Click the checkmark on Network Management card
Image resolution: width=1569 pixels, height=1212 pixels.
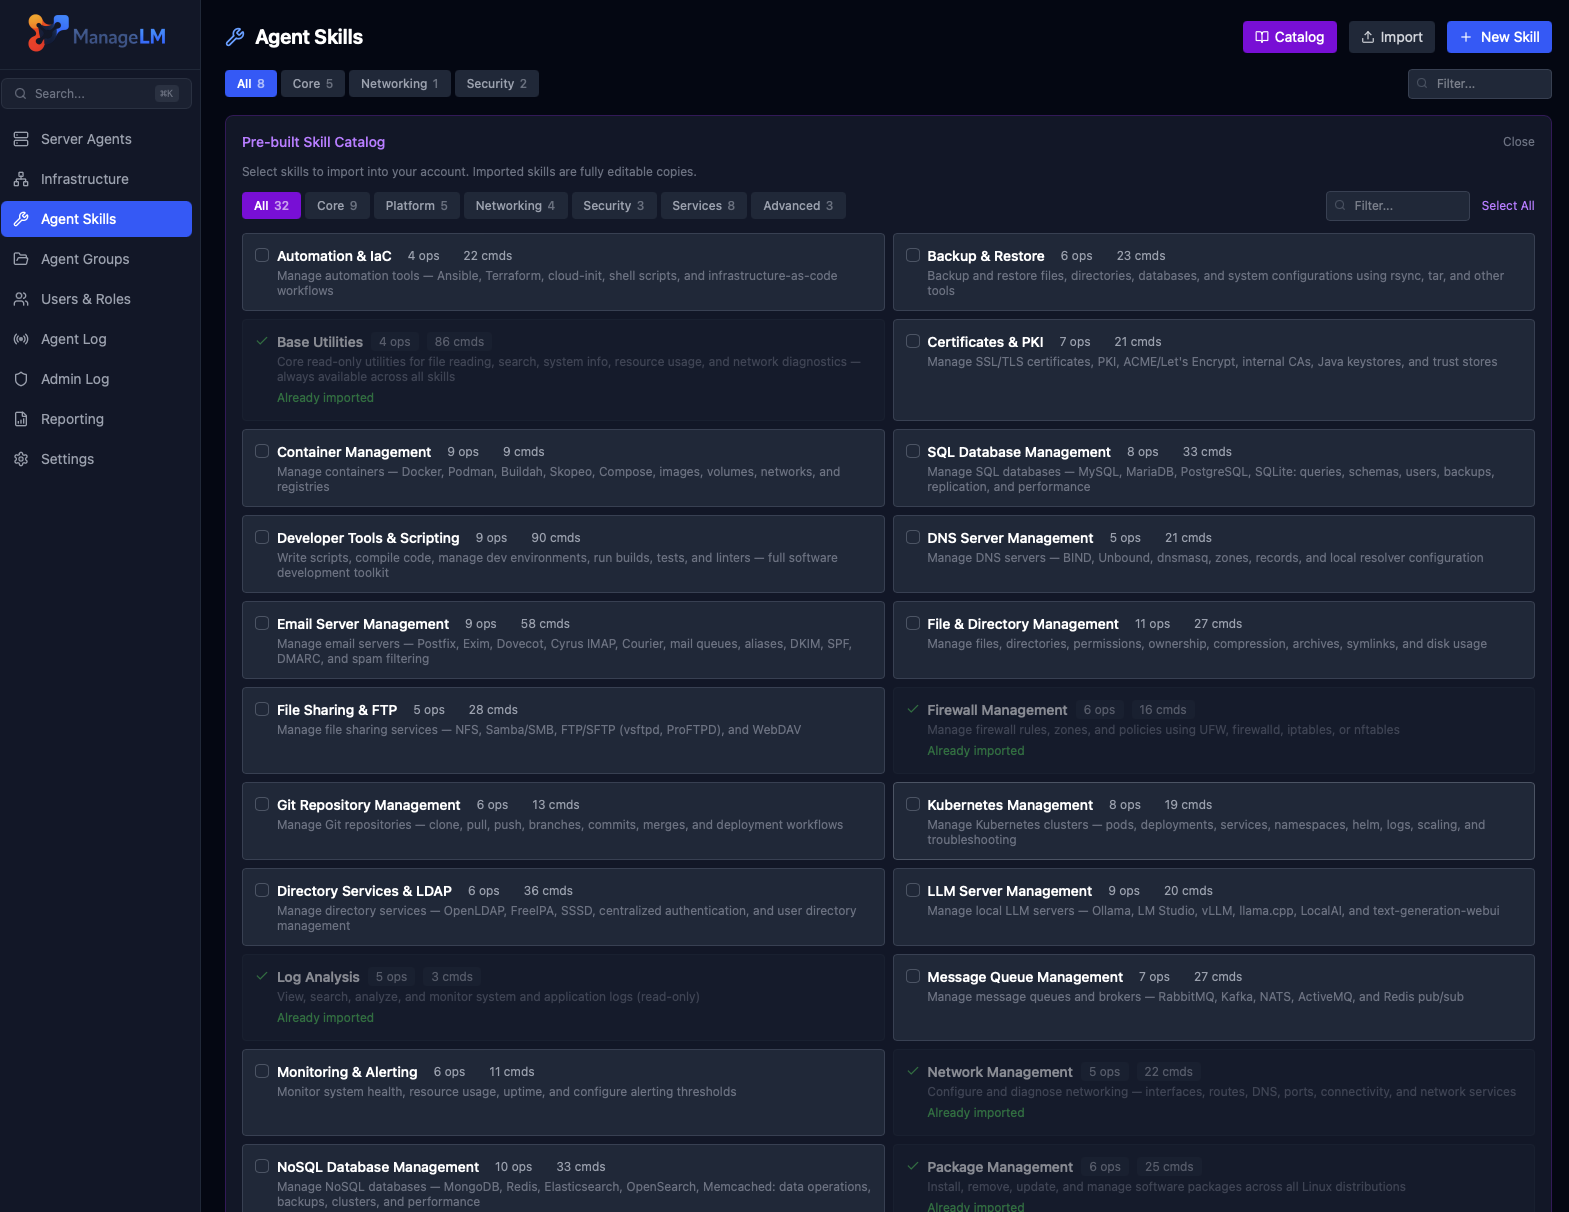(x=913, y=1071)
